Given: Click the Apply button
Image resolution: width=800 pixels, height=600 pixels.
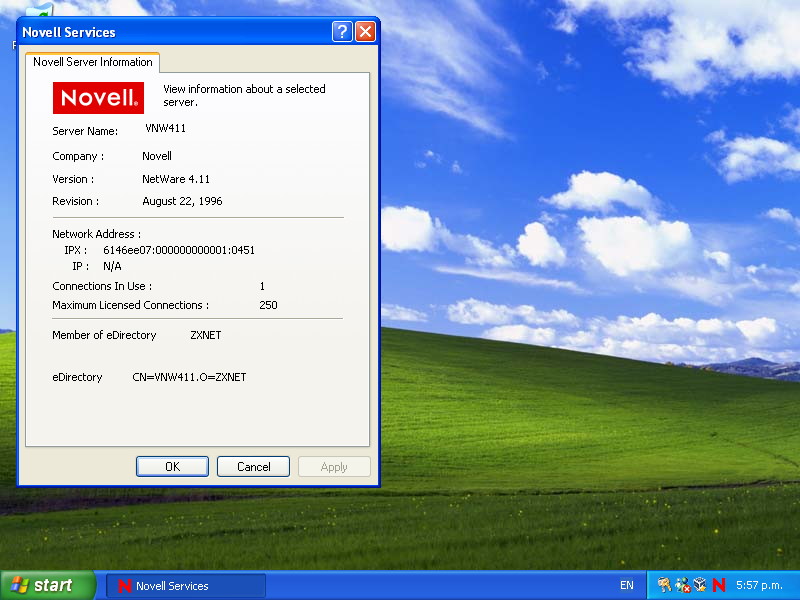Looking at the screenshot, I should 334,466.
